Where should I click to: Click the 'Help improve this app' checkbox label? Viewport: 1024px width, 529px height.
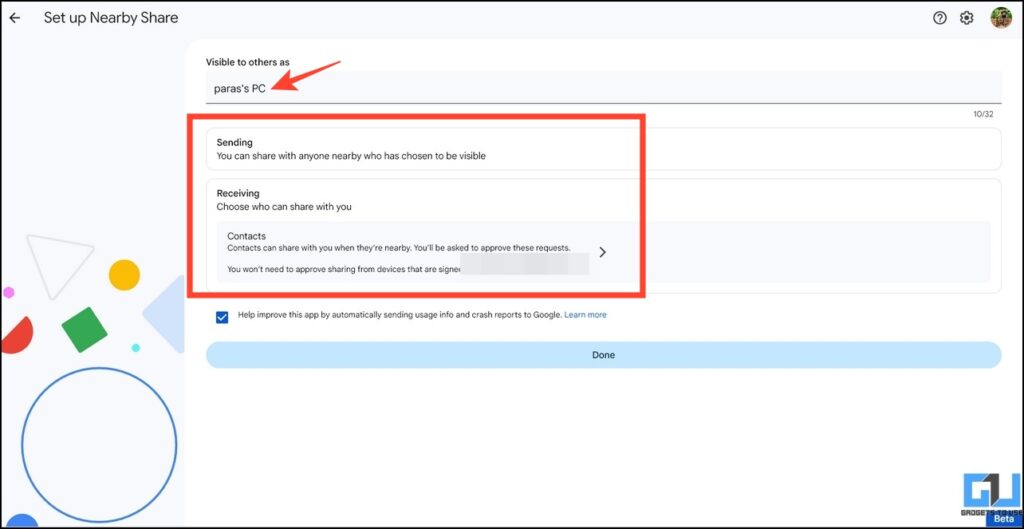point(400,315)
